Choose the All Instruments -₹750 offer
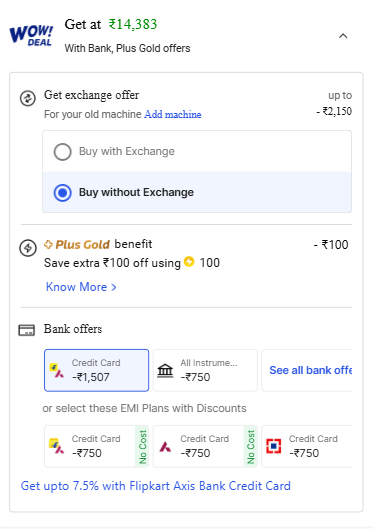The width and height of the screenshot is (373, 532). 205,370
